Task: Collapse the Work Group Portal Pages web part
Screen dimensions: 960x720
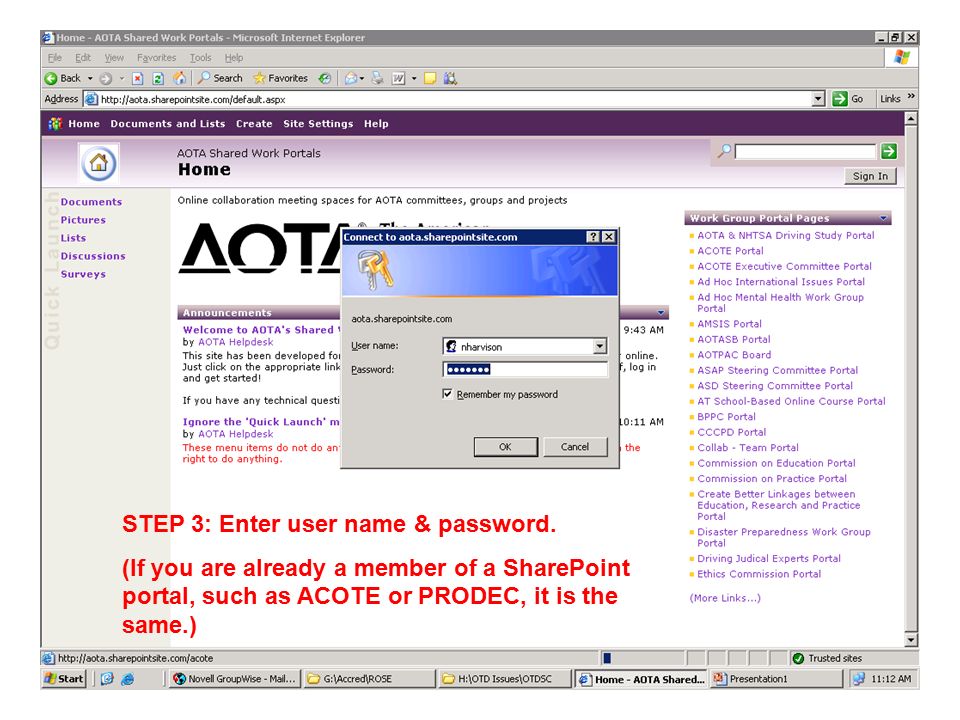Action: tap(883, 218)
